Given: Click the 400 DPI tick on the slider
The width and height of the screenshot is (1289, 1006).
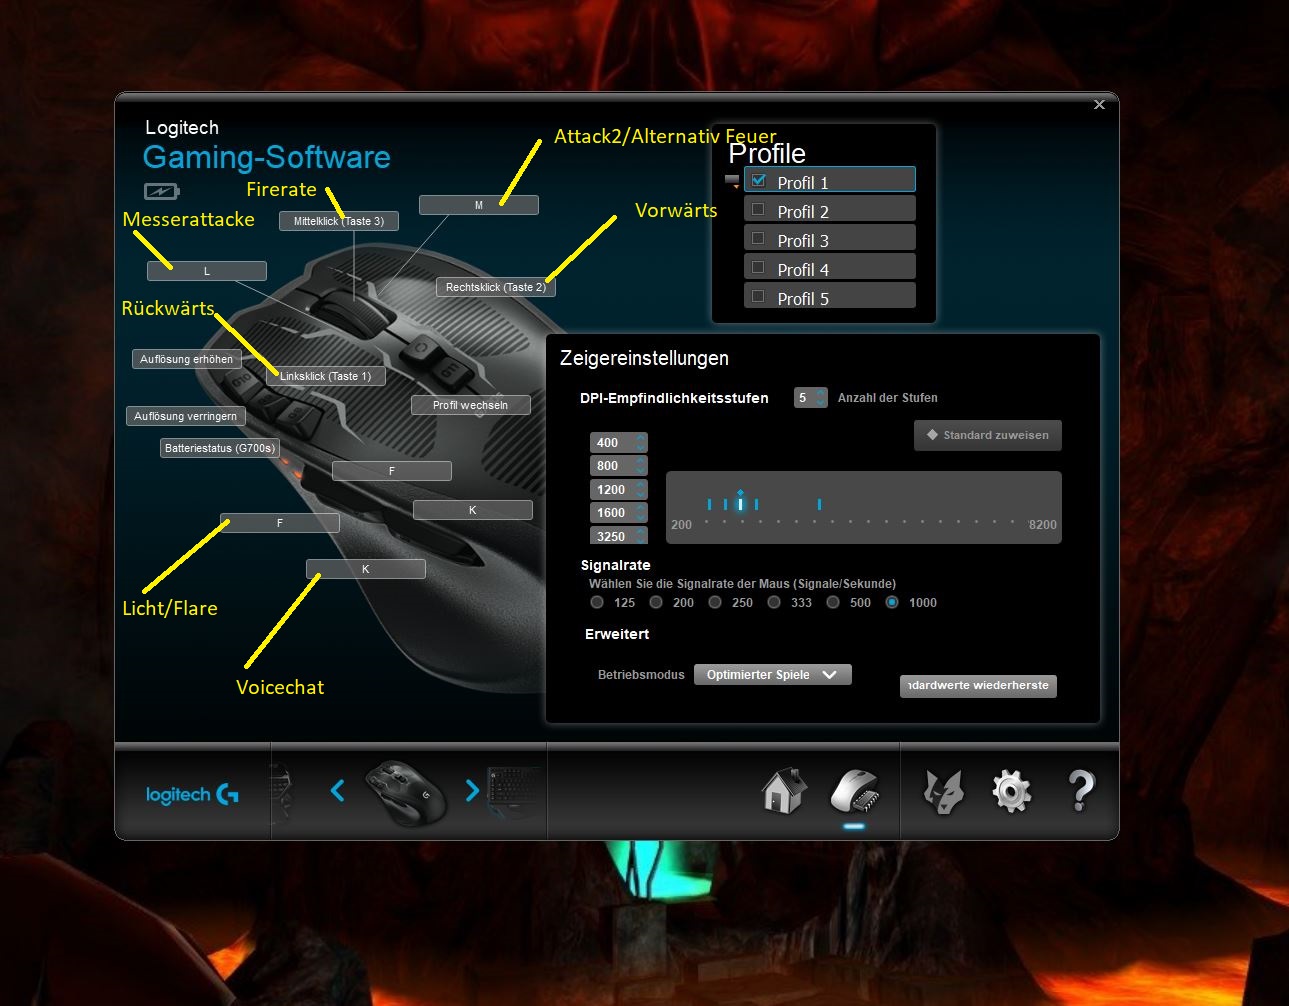Looking at the screenshot, I should pos(709,504).
